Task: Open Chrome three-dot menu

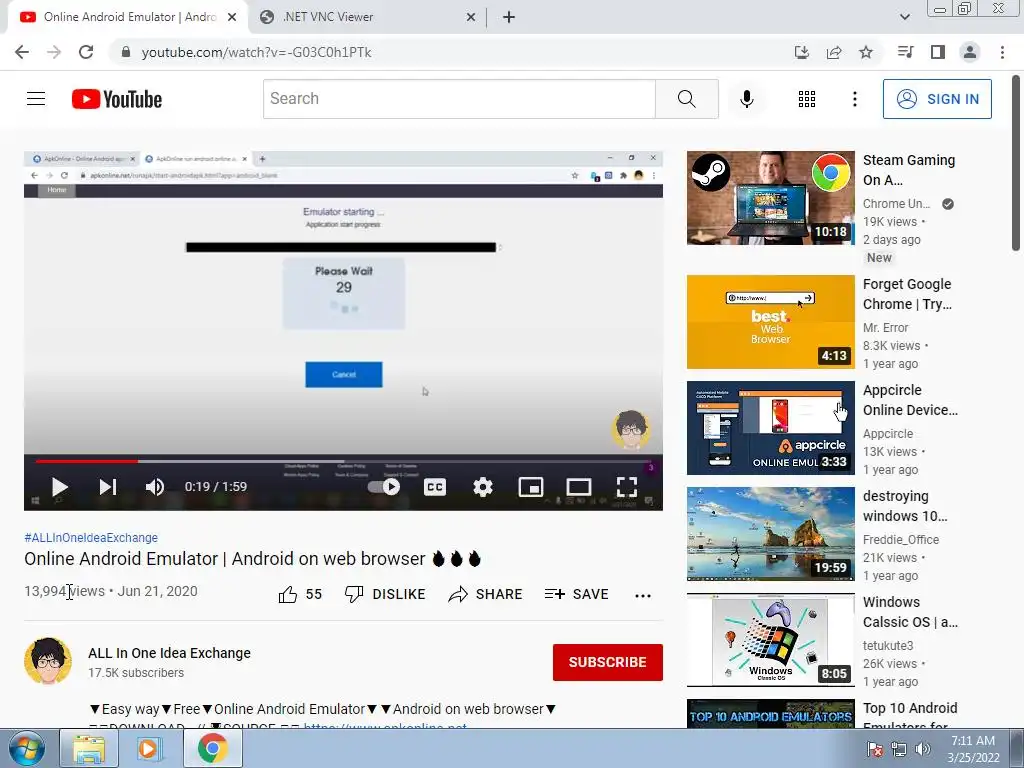Action: coord(1002,52)
